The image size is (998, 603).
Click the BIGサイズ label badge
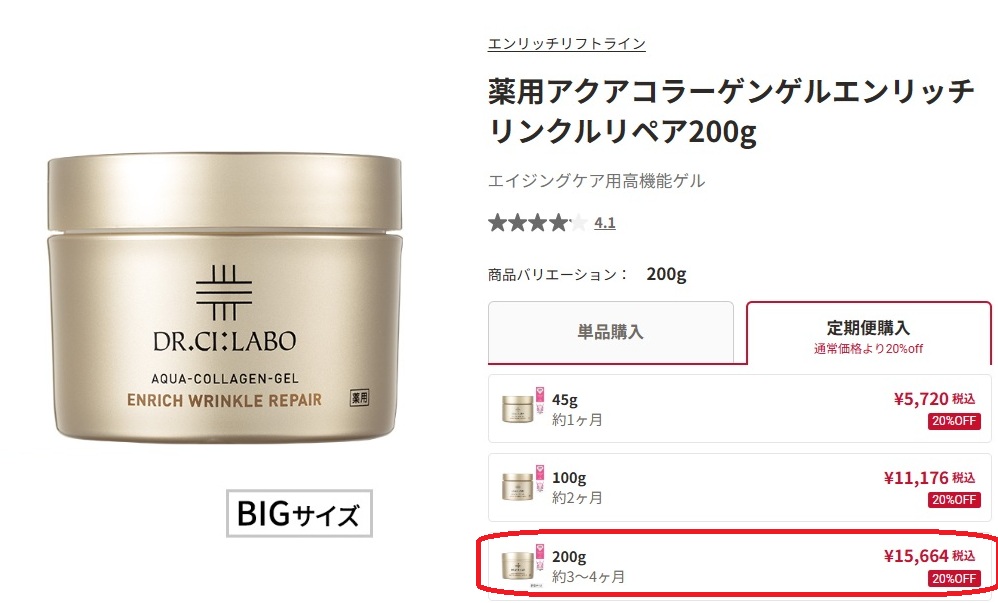[299, 513]
